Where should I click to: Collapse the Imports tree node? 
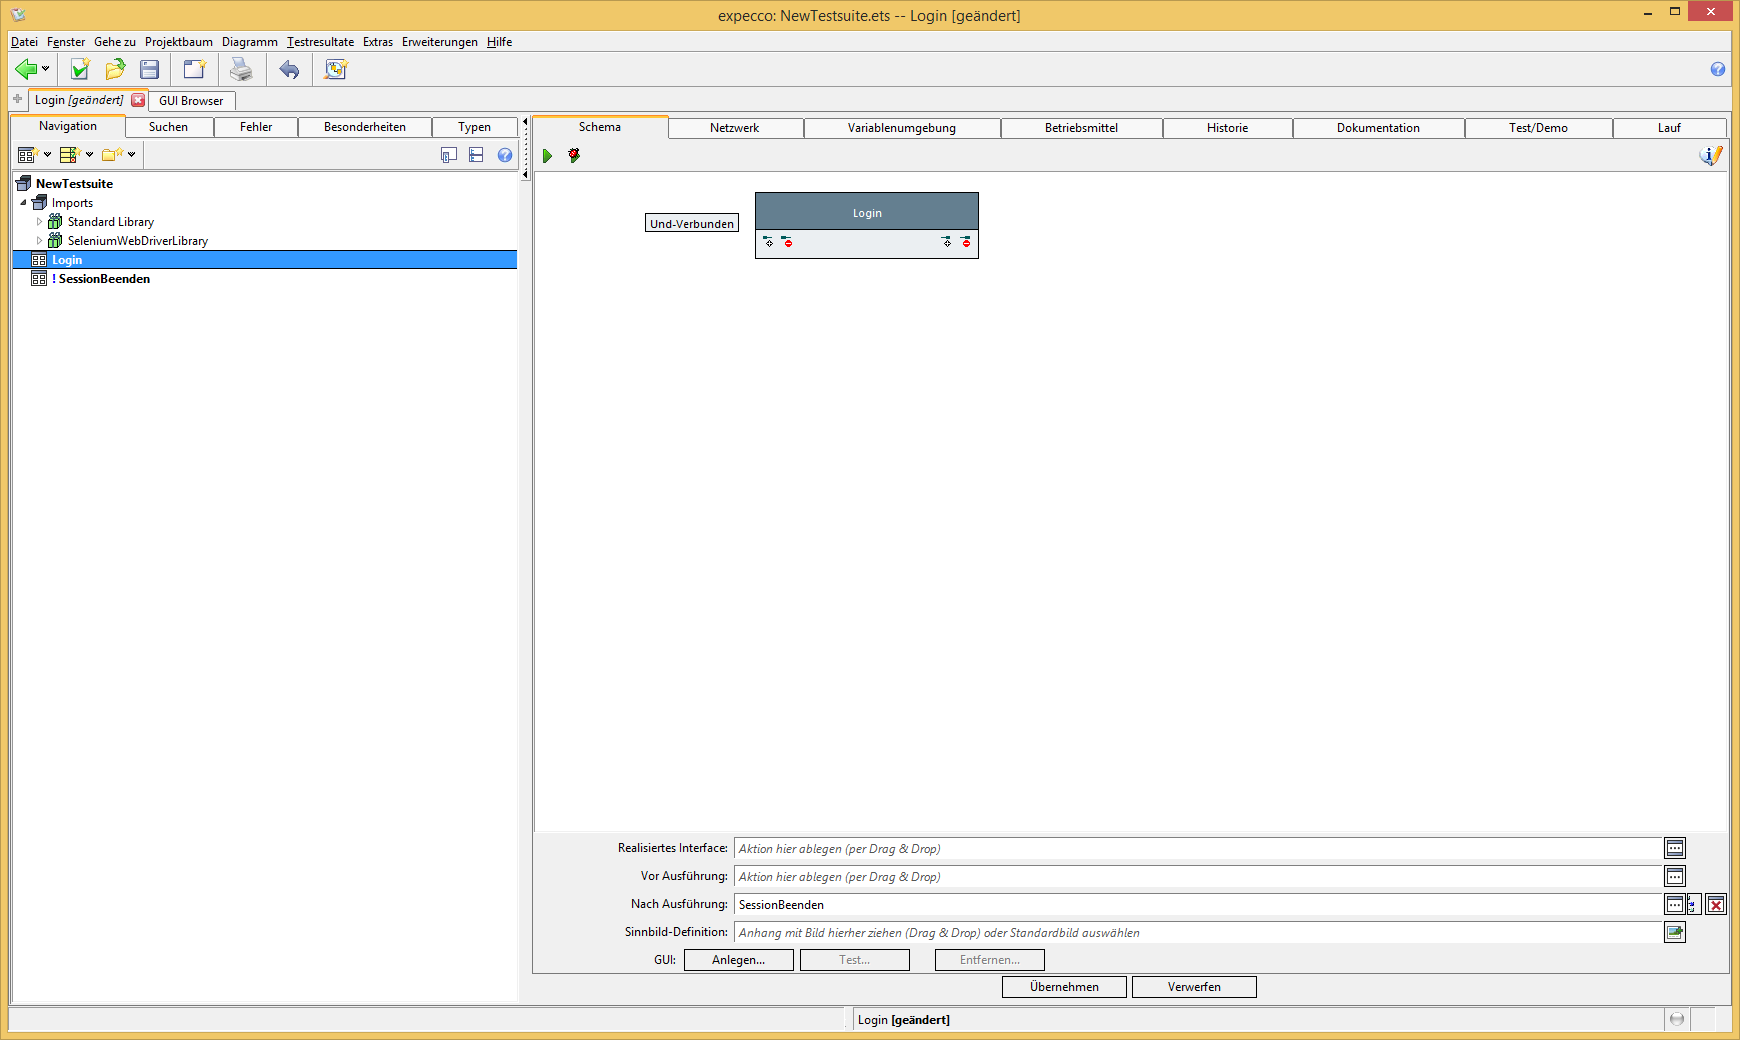tap(24, 203)
